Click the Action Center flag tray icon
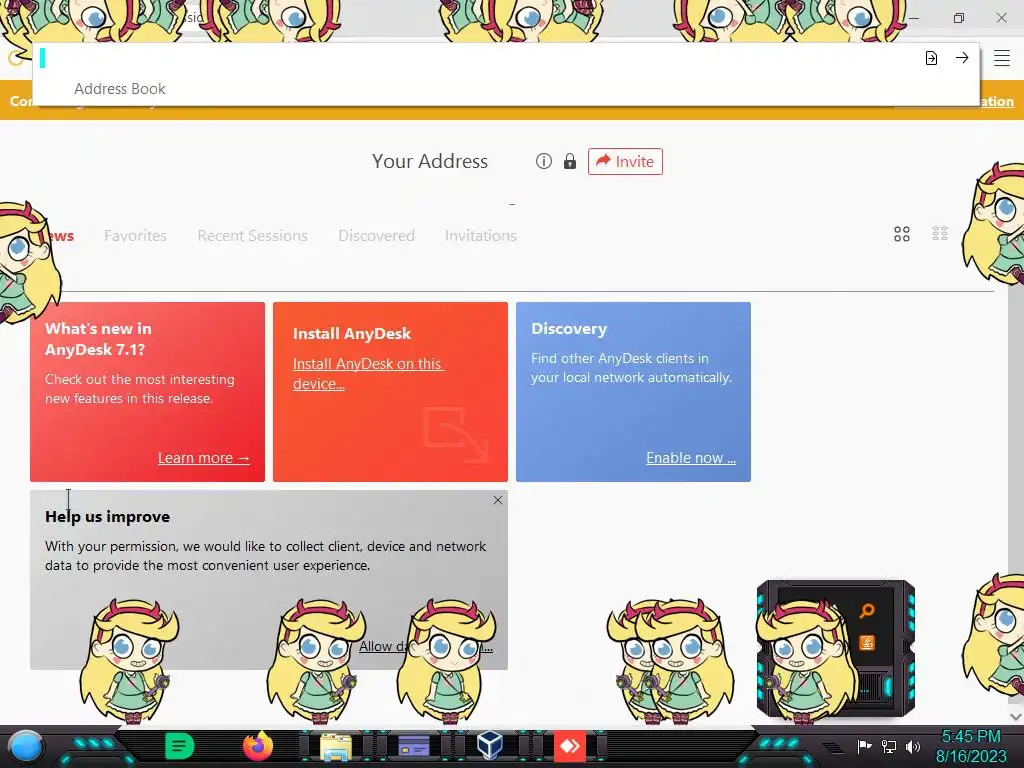 click(x=864, y=746)
